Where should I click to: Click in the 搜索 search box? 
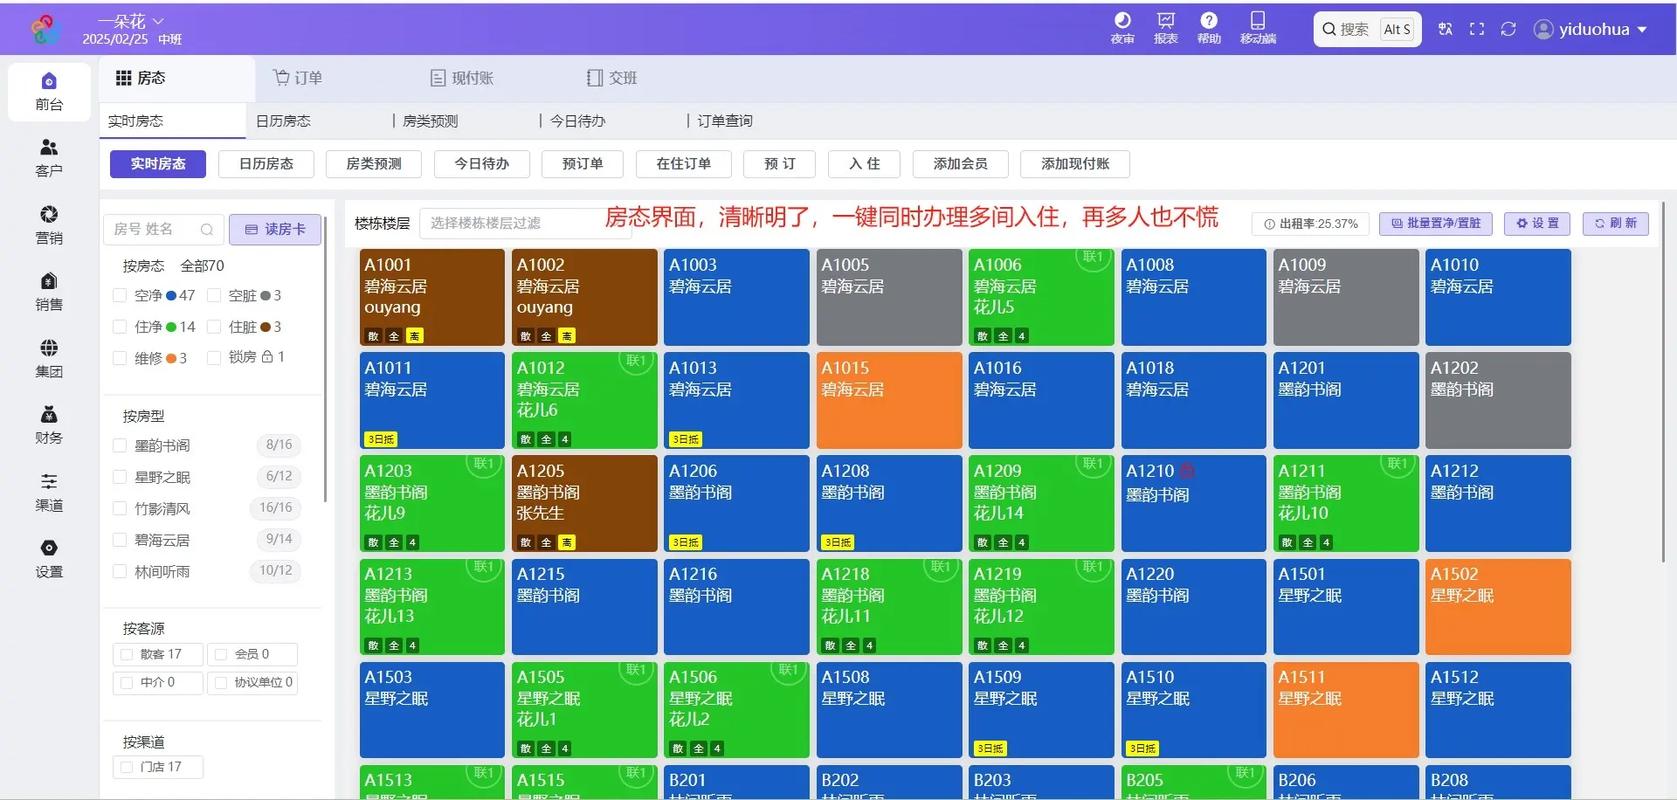pos(1367,29)
